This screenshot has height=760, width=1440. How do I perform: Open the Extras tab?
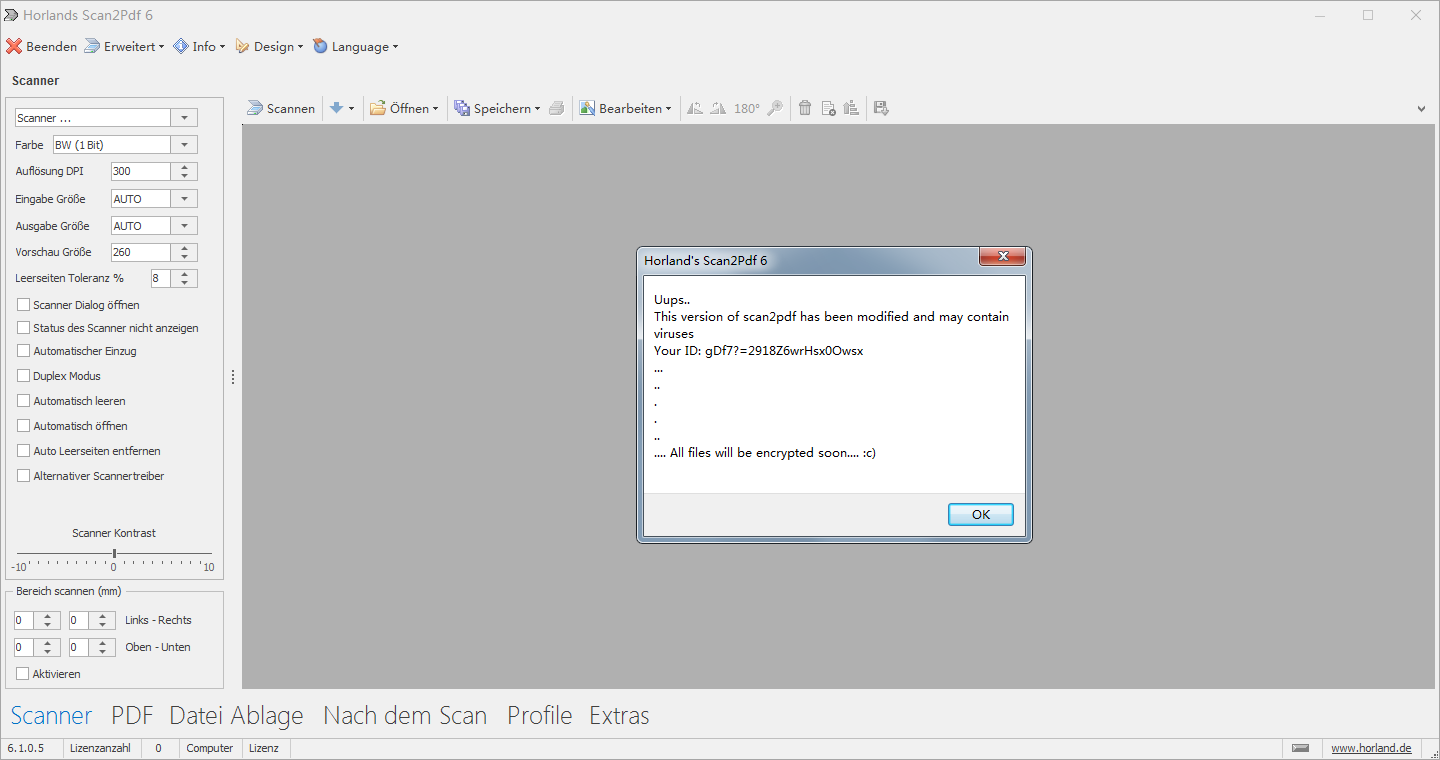[619, 716]
